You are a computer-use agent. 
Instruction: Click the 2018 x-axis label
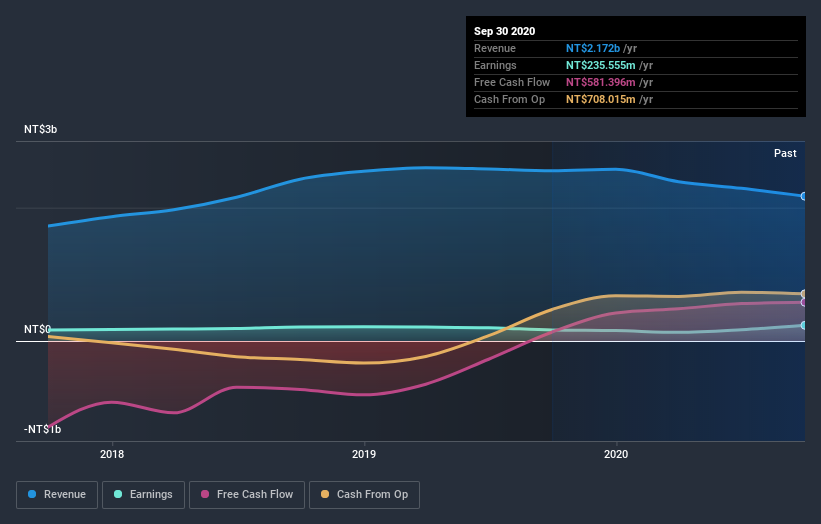coord(112,454)
